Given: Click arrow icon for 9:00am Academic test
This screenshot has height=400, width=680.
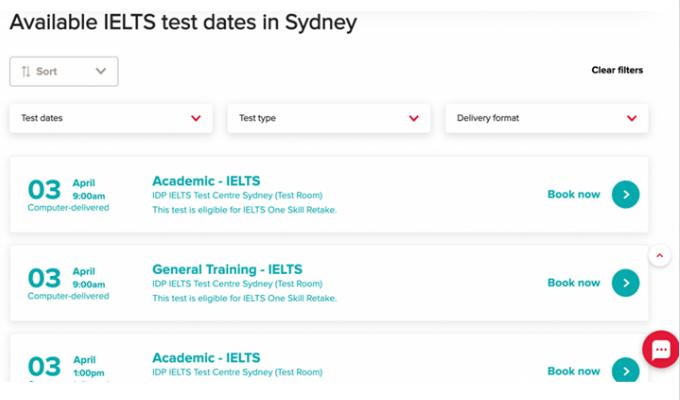Looking at the screenshot, I should (x=625, y=195).
